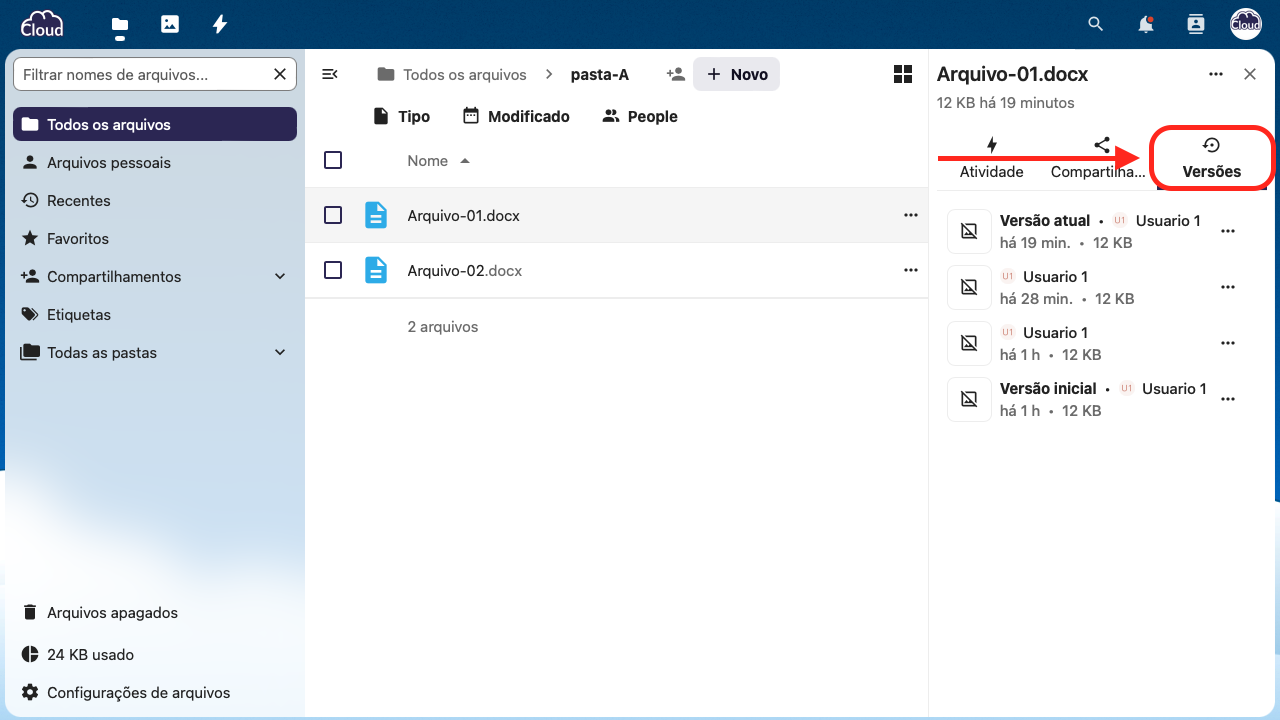This screenshot has width=1280, height=720.
Task: Open the Novo dropdown menu
Action: [737, 74]
